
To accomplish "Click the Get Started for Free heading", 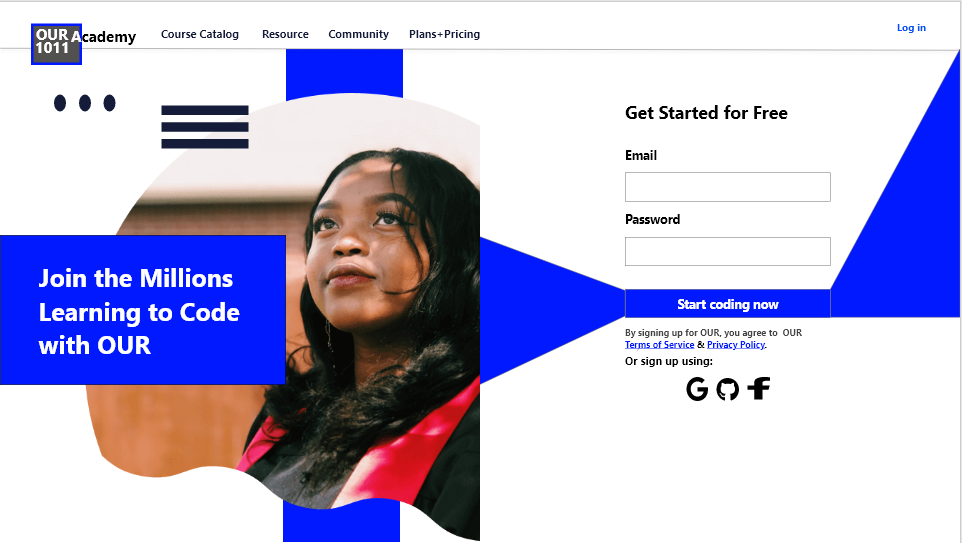I will pos(706,113).
